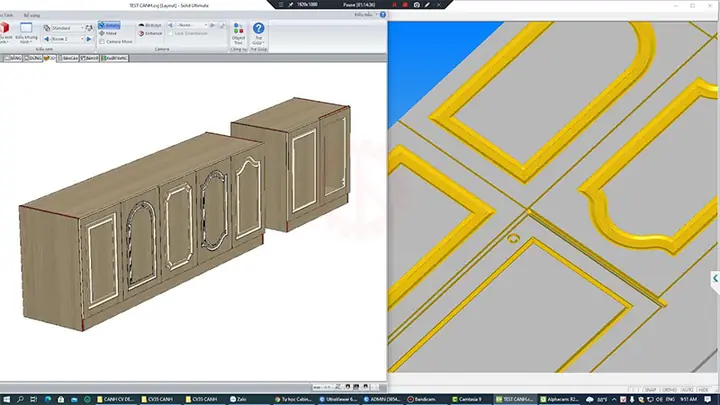Image resolution: width=720 pixels, height=405 pixels.
Task: Click the recorder overlay menu icon
Action: pos(281,5)
